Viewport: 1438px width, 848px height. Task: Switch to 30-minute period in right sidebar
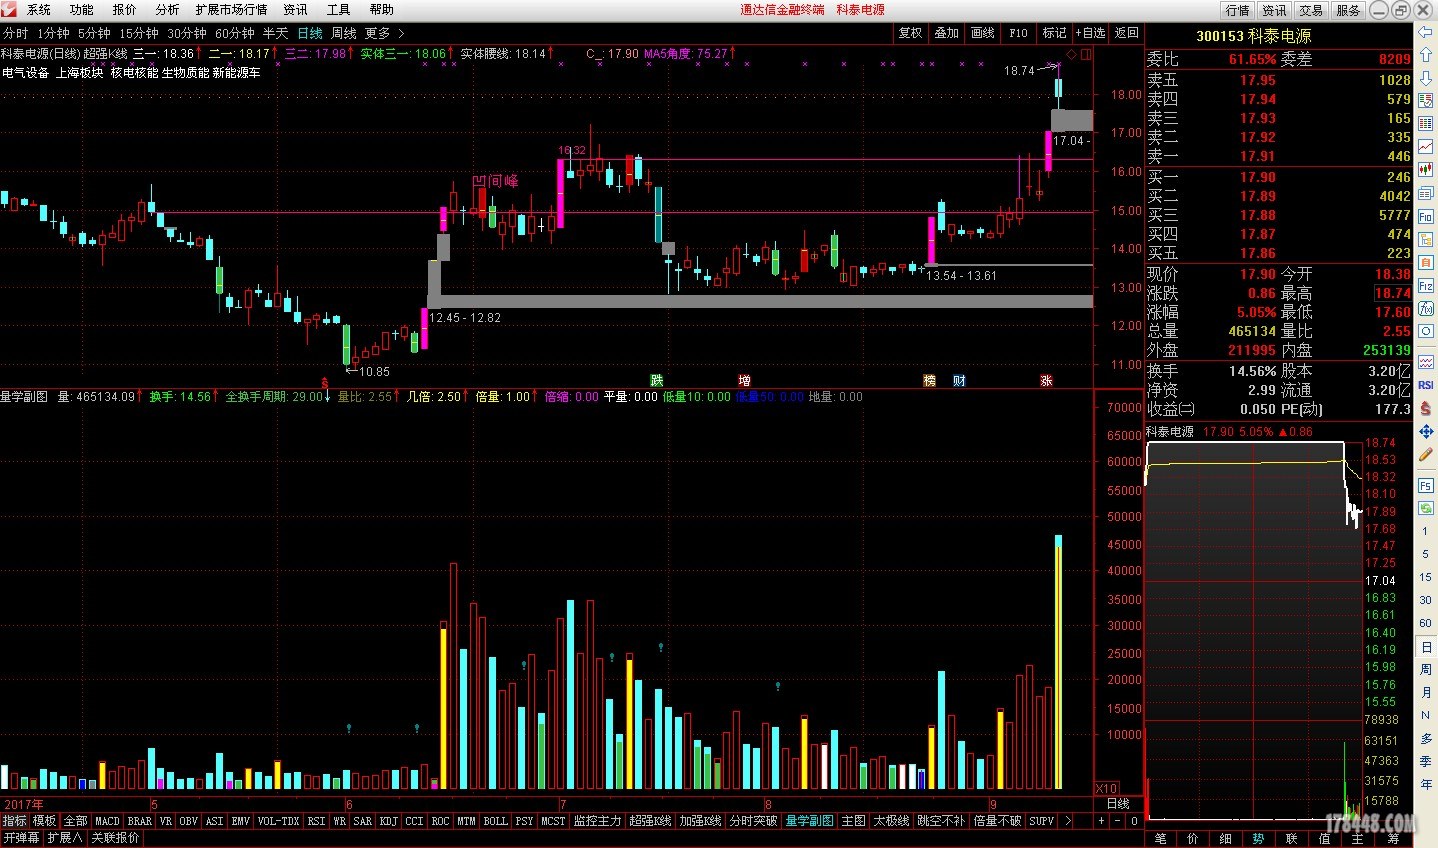click(1425, 600)
